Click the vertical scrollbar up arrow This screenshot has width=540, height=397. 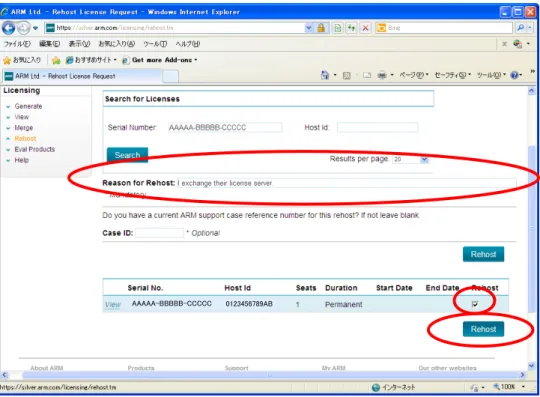point(531,91)
